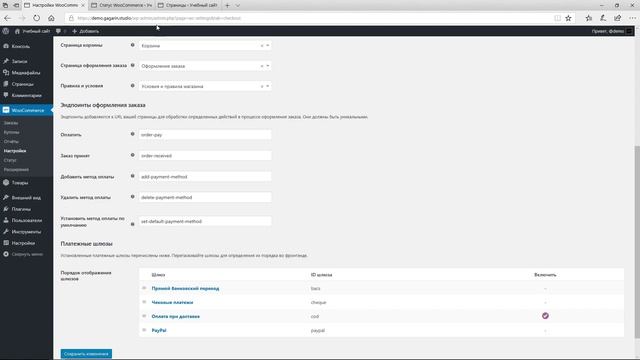Open Чековые платежи gateway link
640x360 pixels.
coord(172,302)
